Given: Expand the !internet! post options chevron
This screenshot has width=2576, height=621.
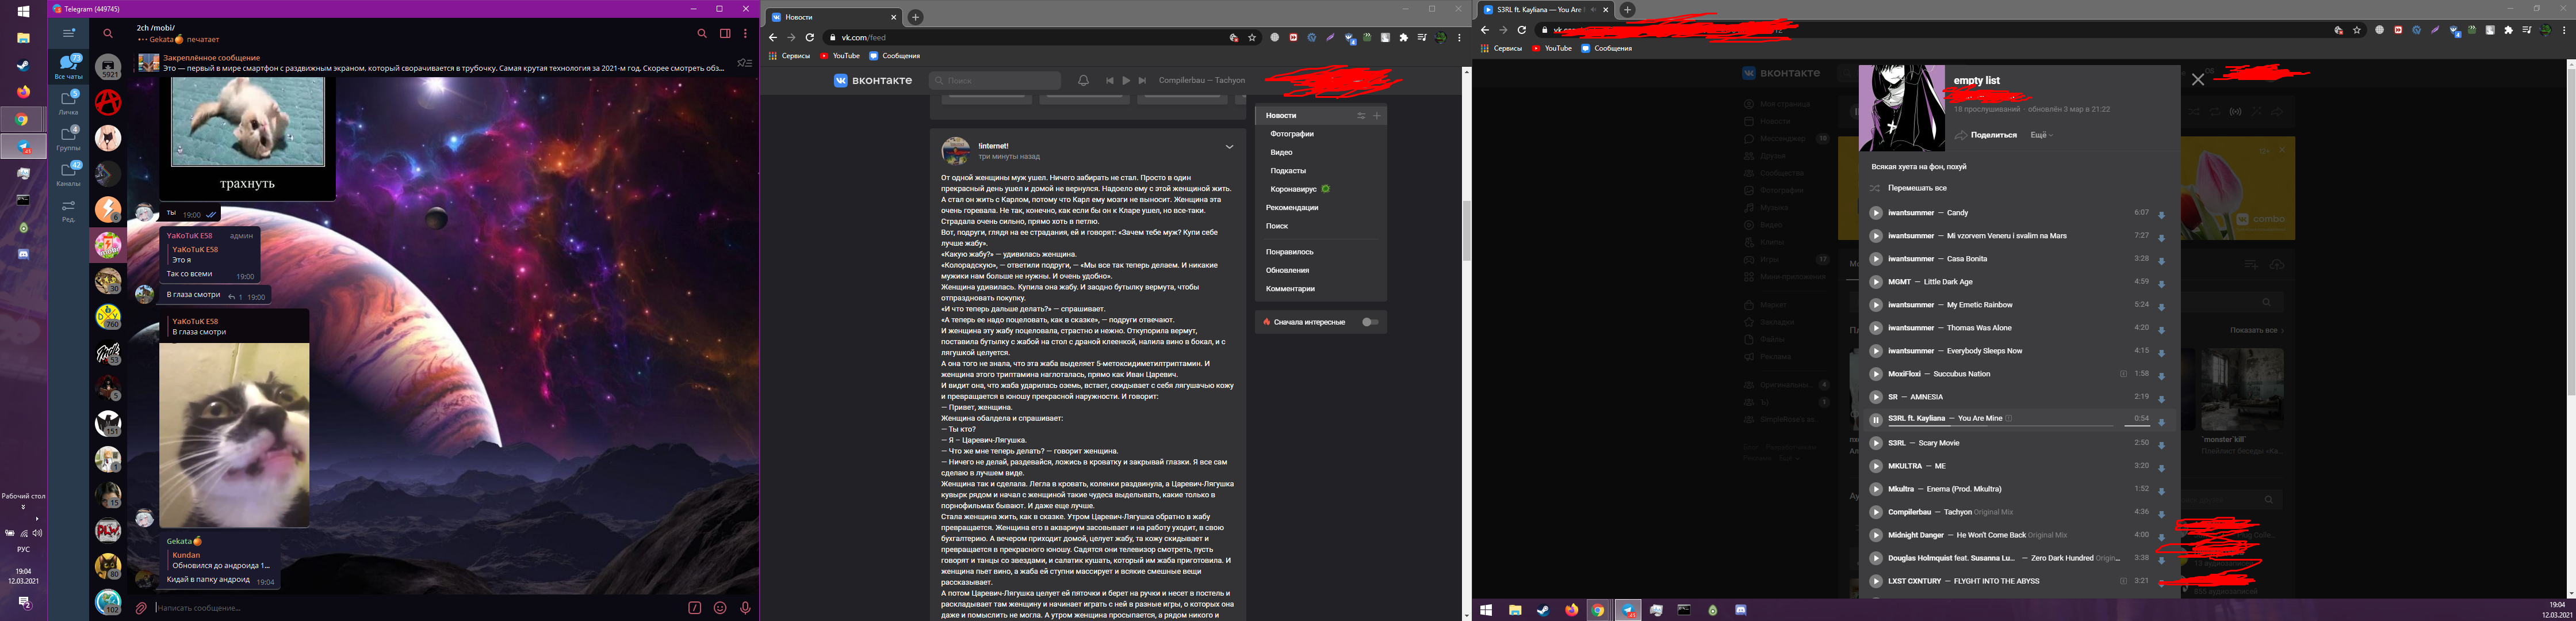Looking at the screenshot, I should click(x=1229, y=147).
